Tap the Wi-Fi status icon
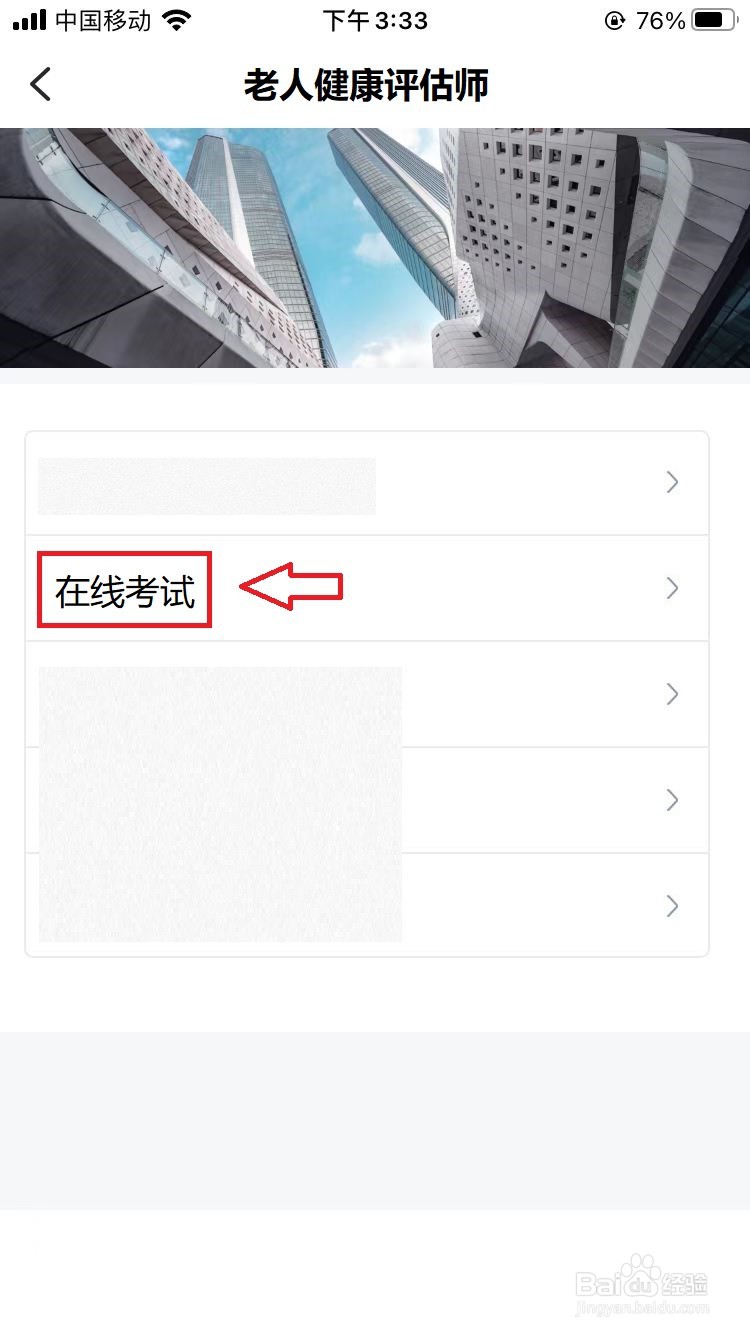The image size is (750, 1334). tap(177, 20)
